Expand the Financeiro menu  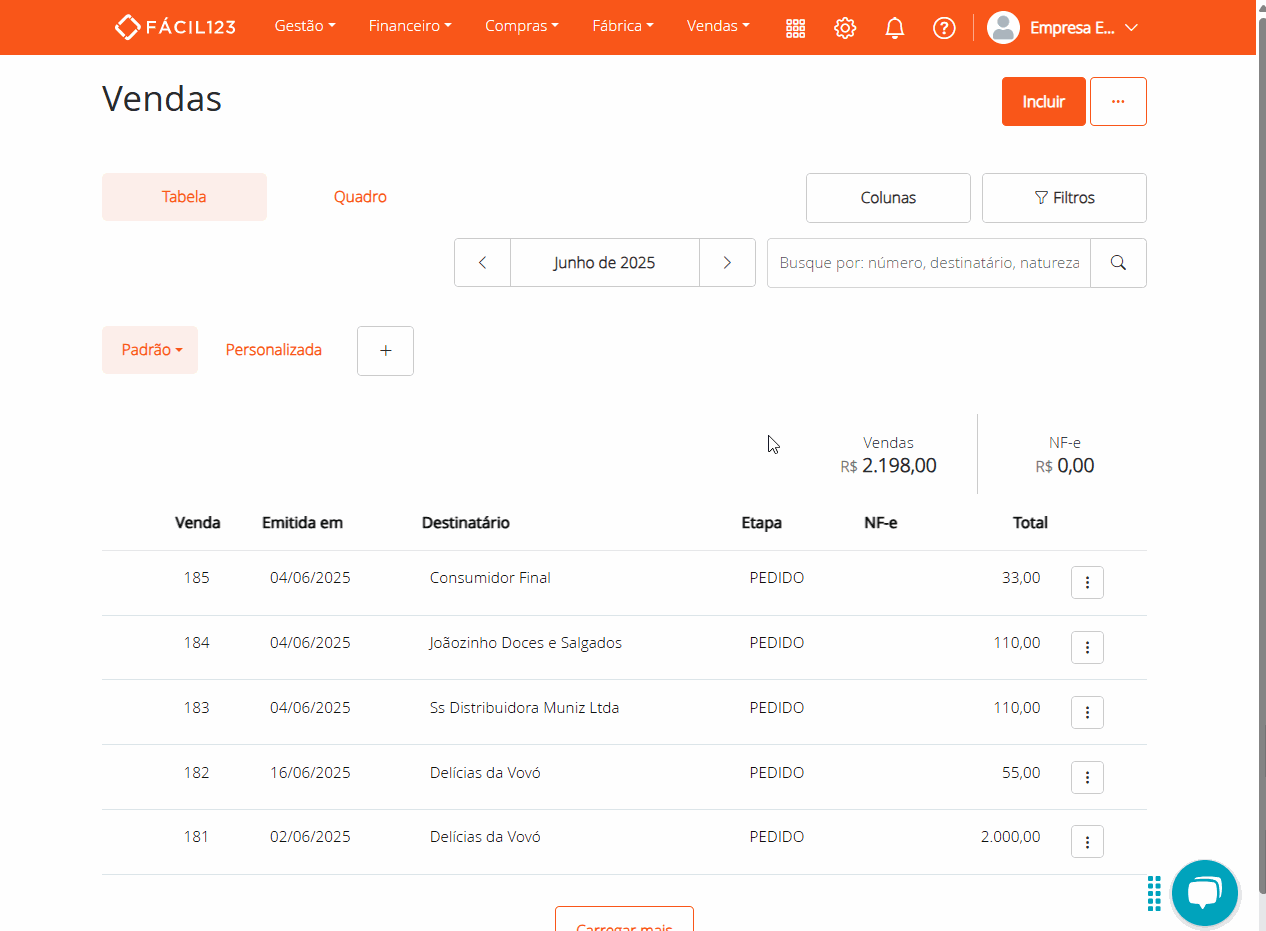coord(410,27)
